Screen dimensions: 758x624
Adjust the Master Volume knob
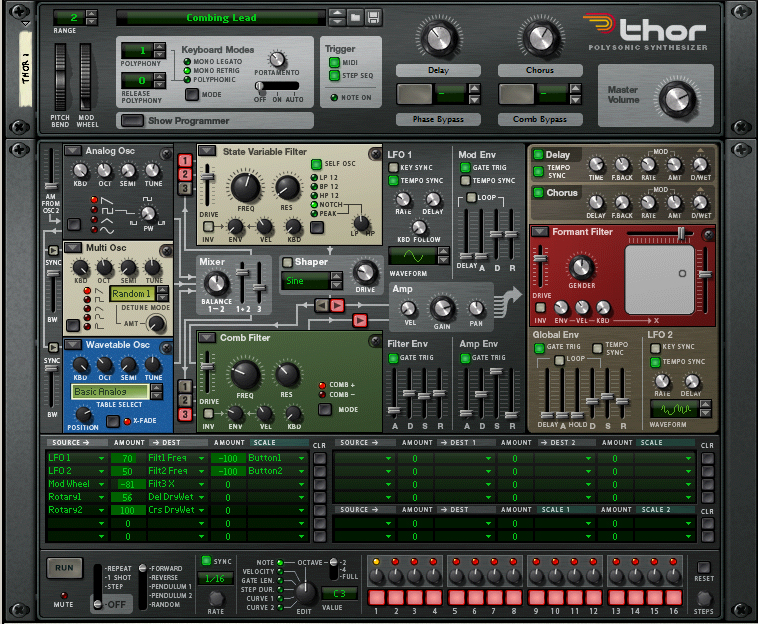pyautogui.click(x=678, y=100)
